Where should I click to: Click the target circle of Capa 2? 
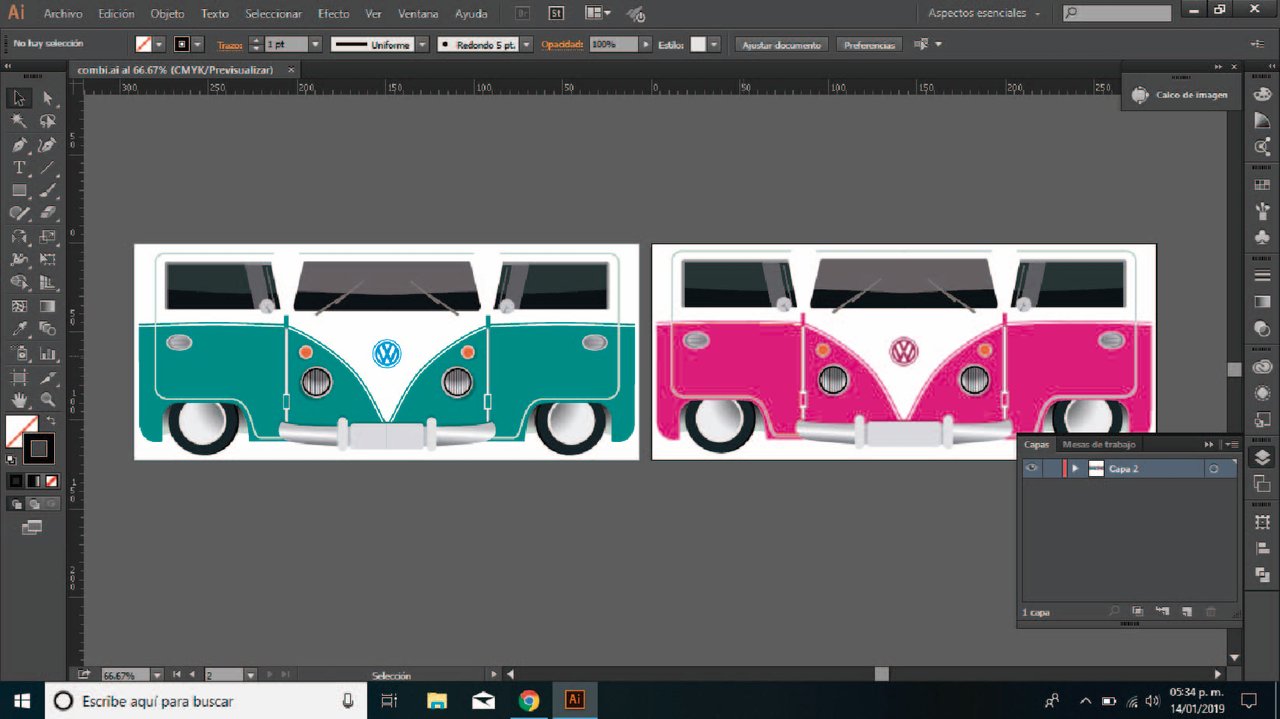1213,468
